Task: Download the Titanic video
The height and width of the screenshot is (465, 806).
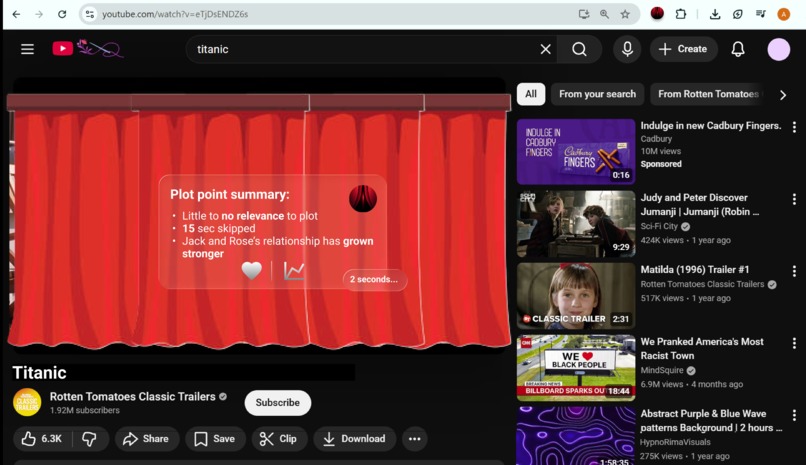Action: [355, 439]
